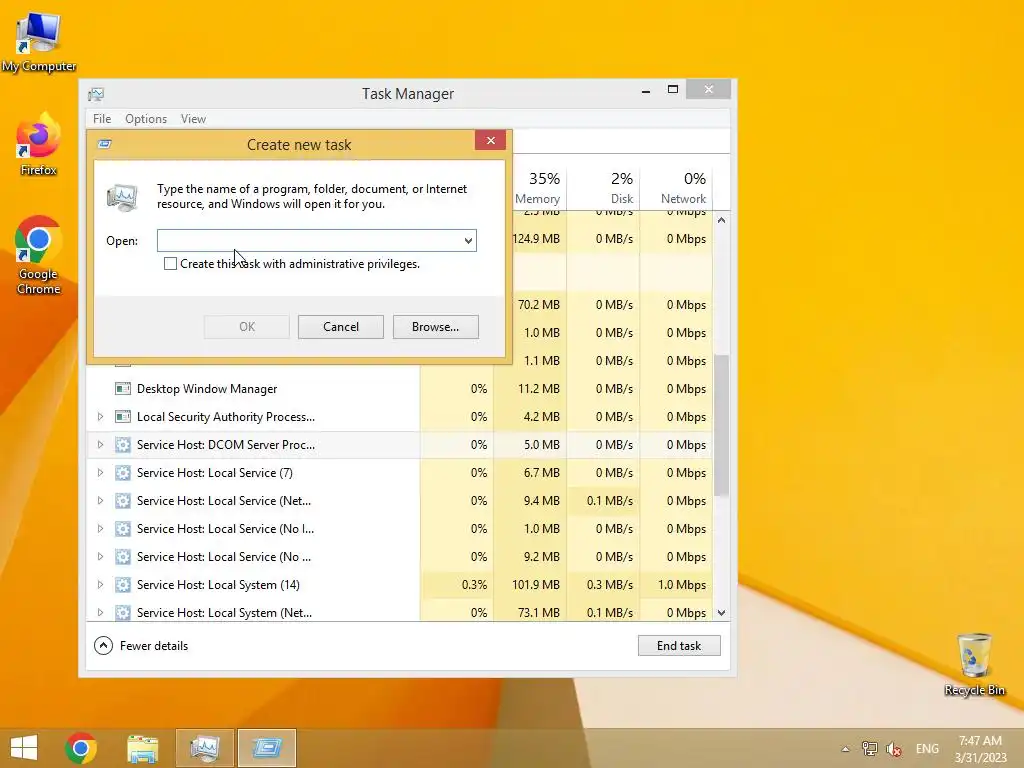Close the Create new task dialog
The width and height of the screenshot is (1024, 768).
491,140
